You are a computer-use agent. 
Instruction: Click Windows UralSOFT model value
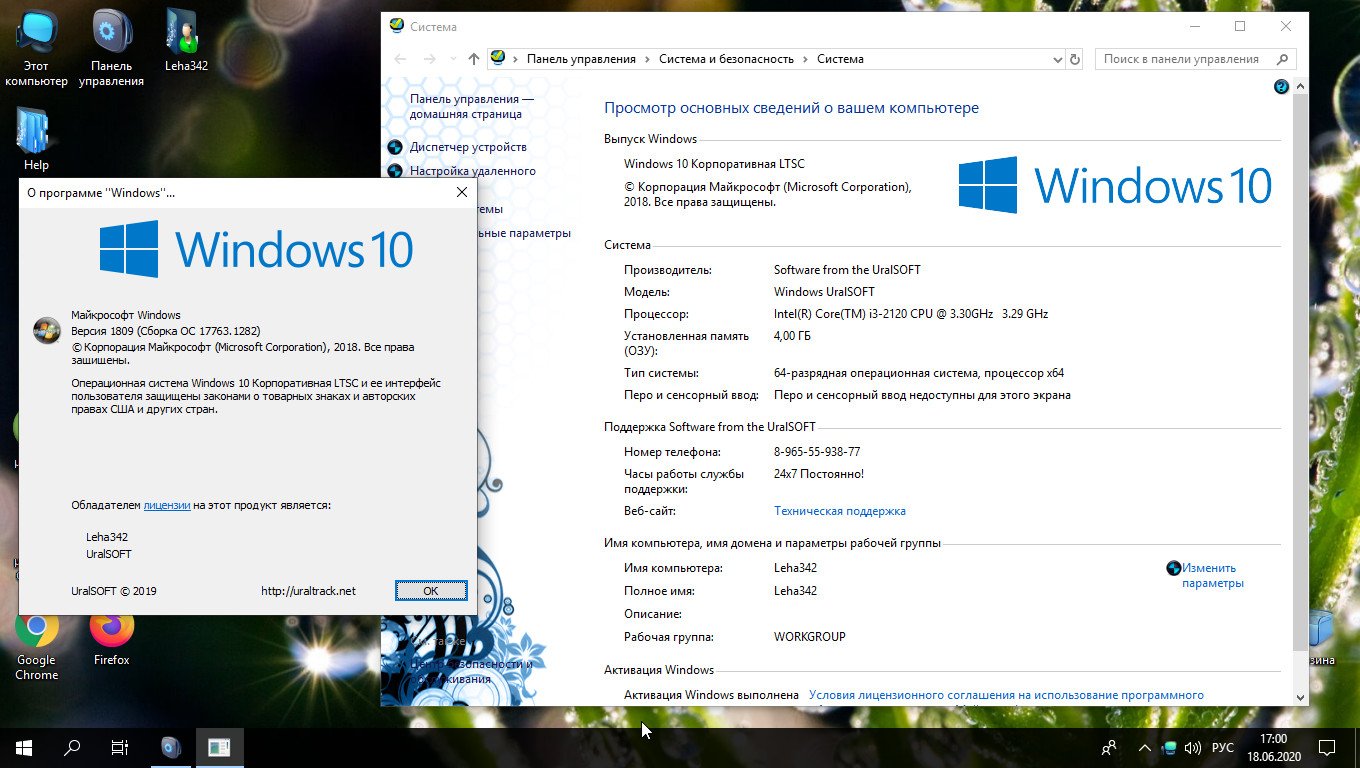pos(824,292)
